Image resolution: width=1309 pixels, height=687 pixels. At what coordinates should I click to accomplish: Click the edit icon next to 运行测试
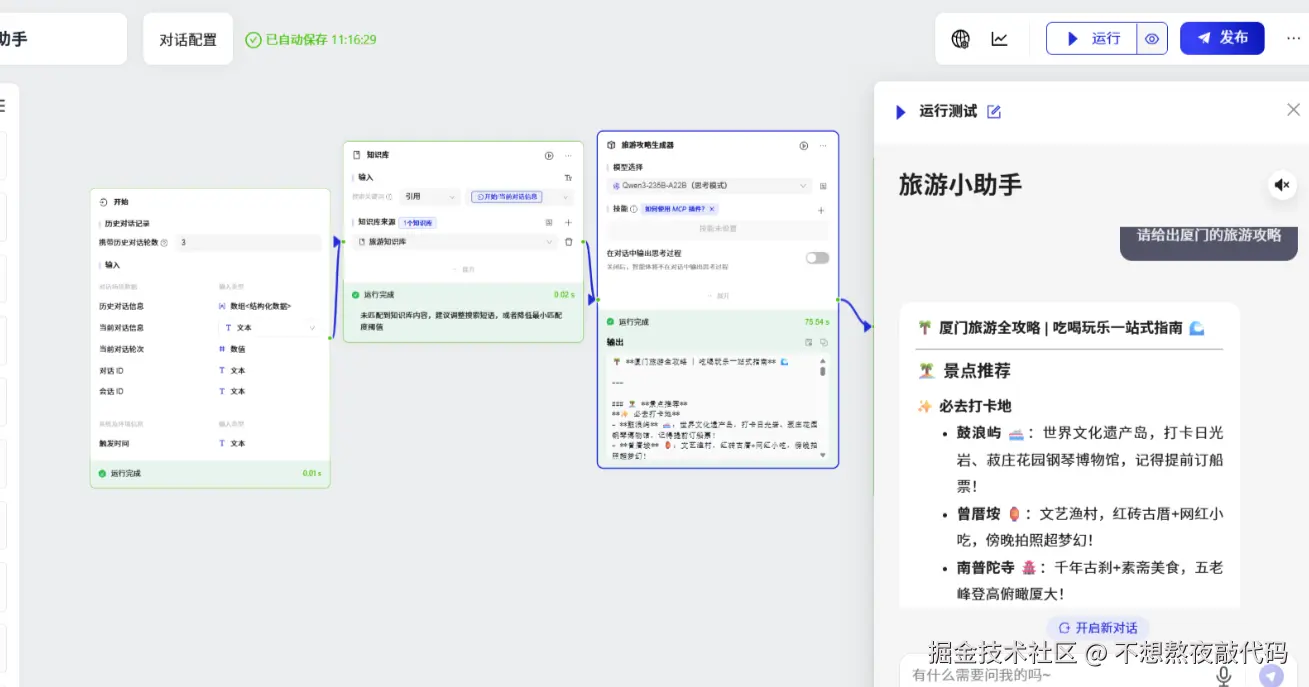click(994, 111)
